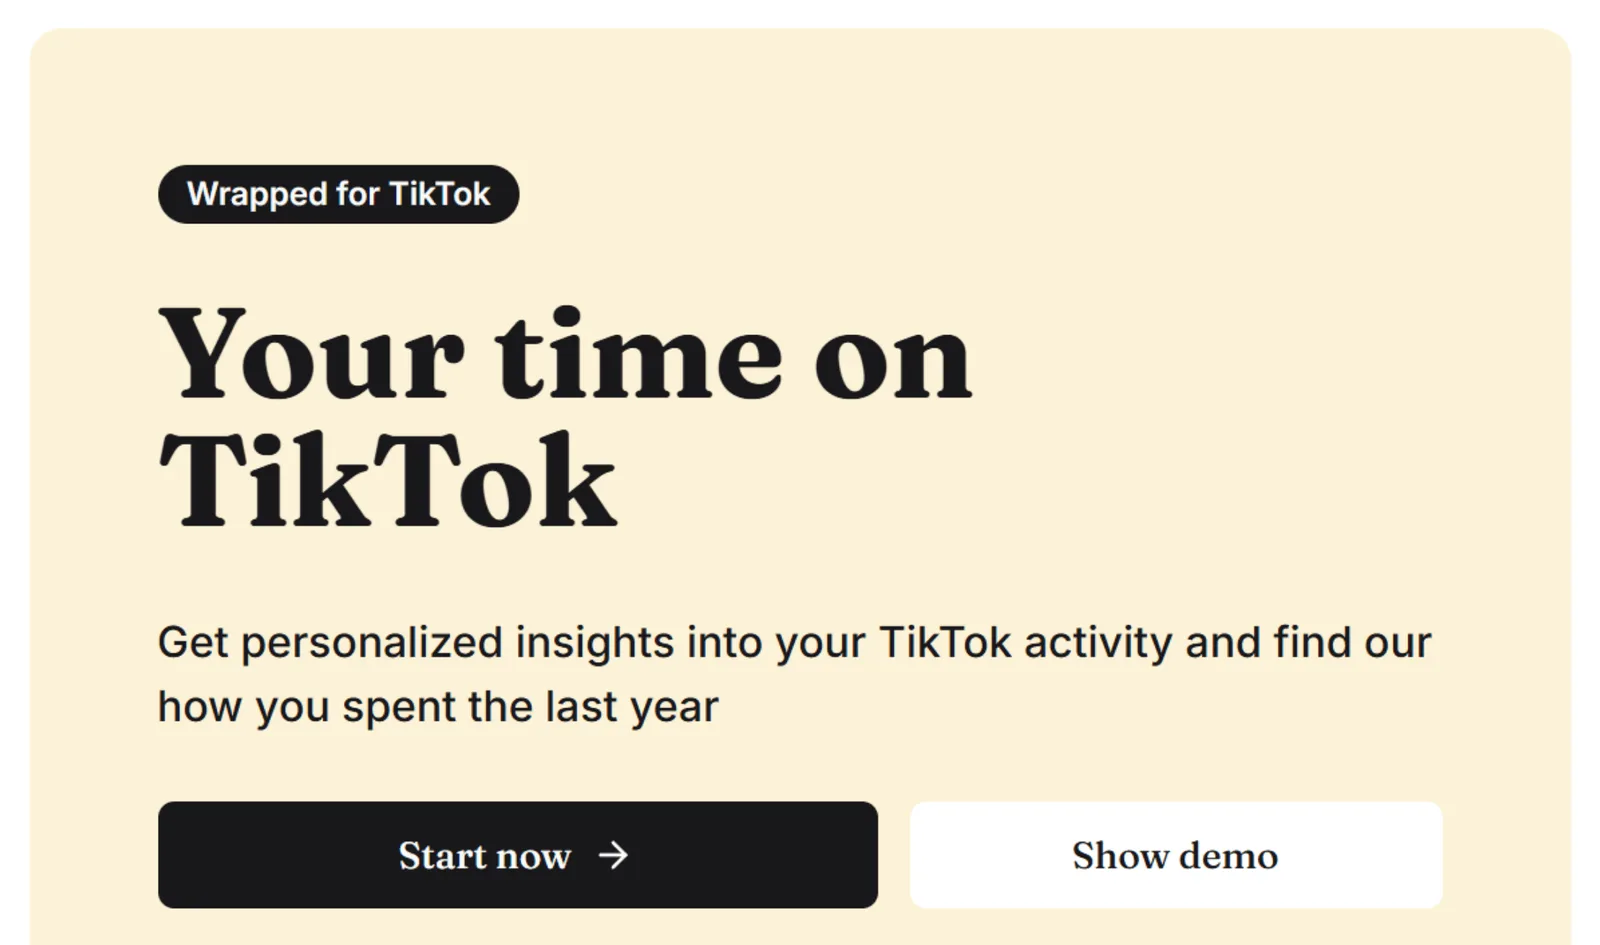
Task: Open the Show demo button
Action: [x=1175, y=855]
